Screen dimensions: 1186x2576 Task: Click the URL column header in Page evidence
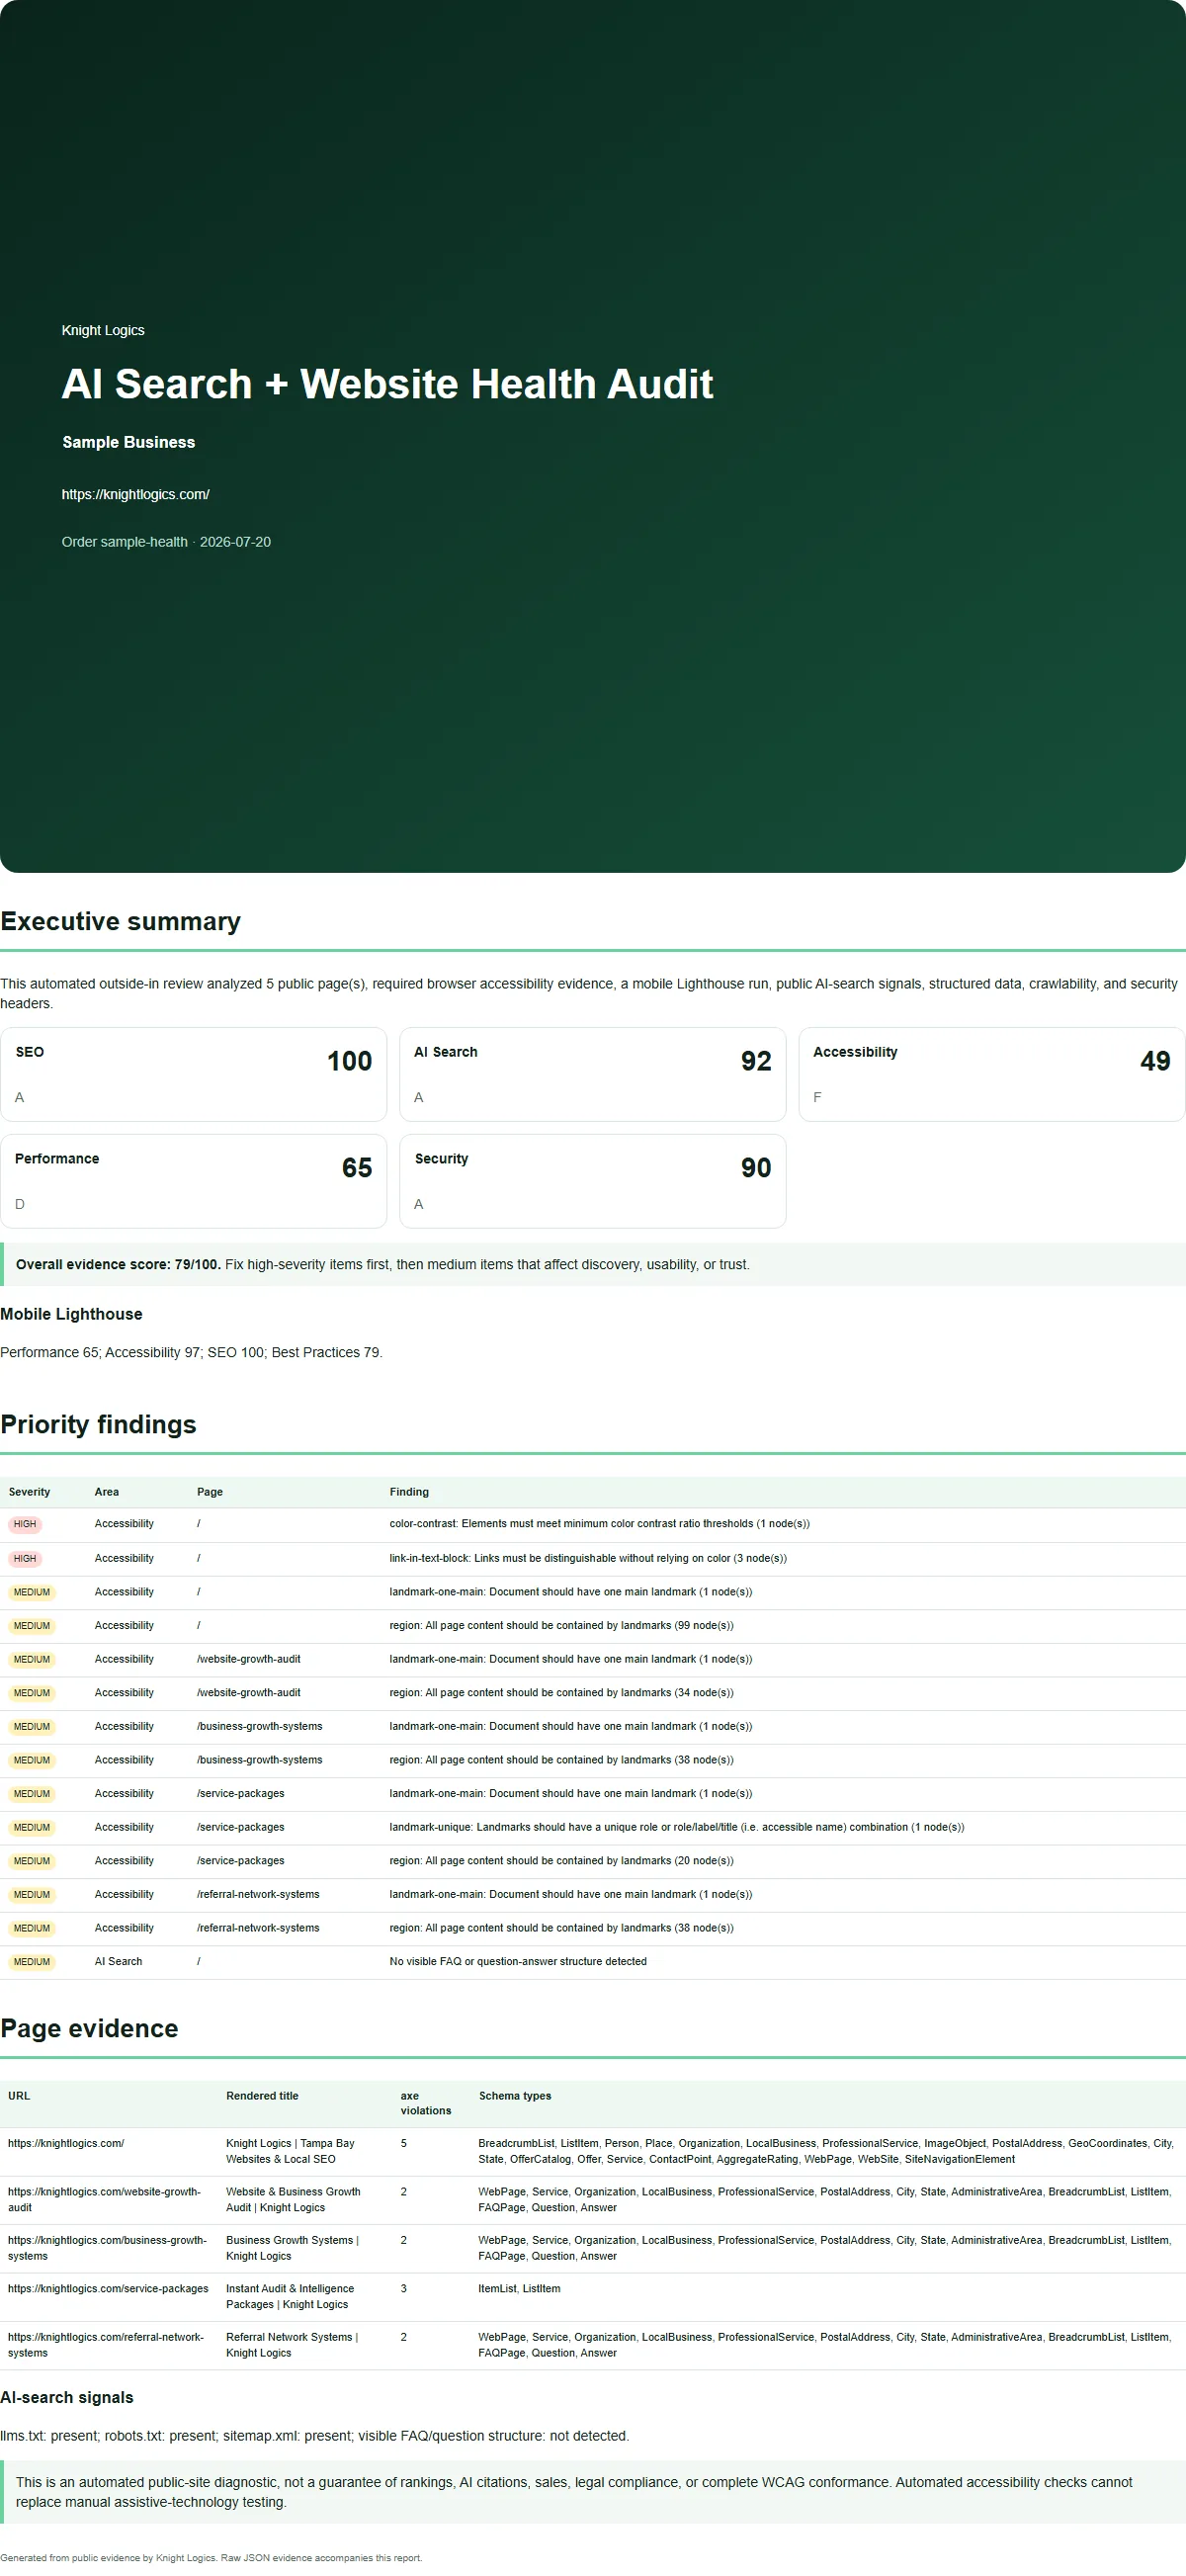19,2096
